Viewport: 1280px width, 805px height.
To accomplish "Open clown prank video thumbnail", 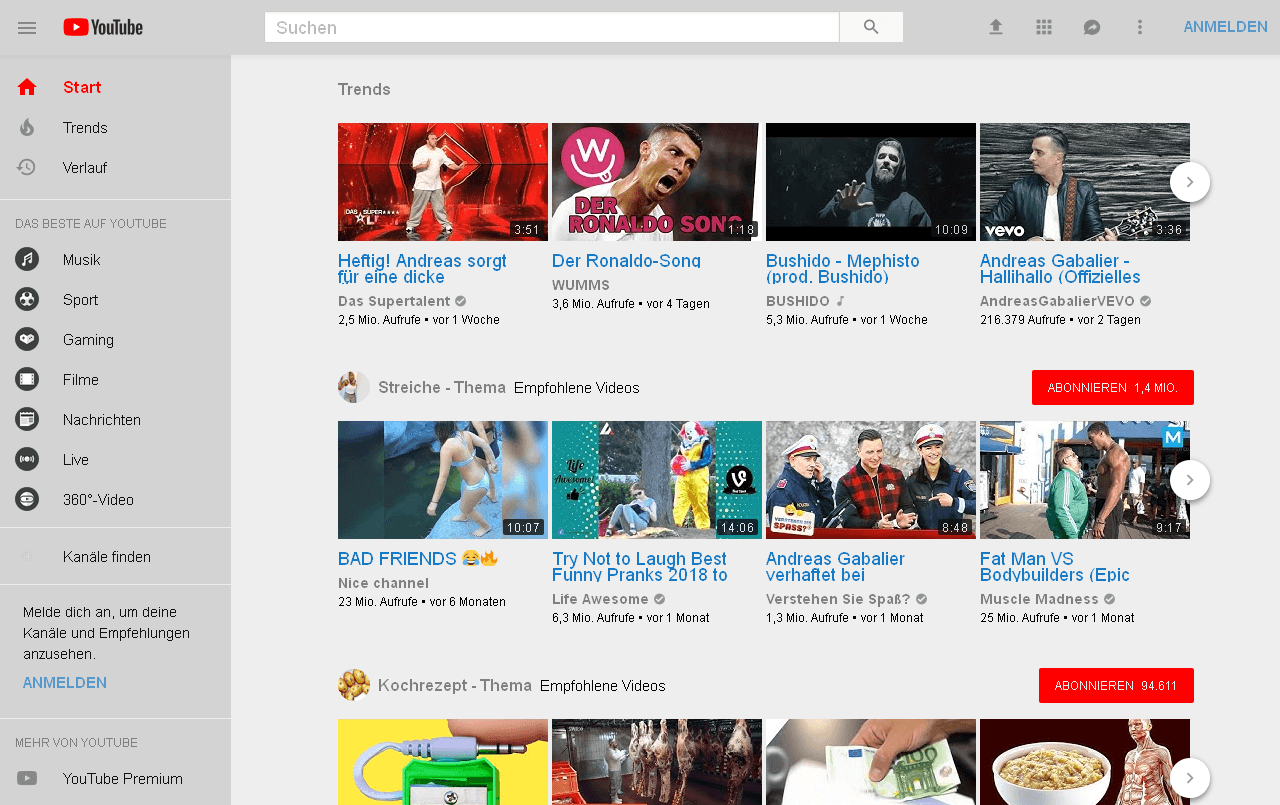I will (657, 480).
